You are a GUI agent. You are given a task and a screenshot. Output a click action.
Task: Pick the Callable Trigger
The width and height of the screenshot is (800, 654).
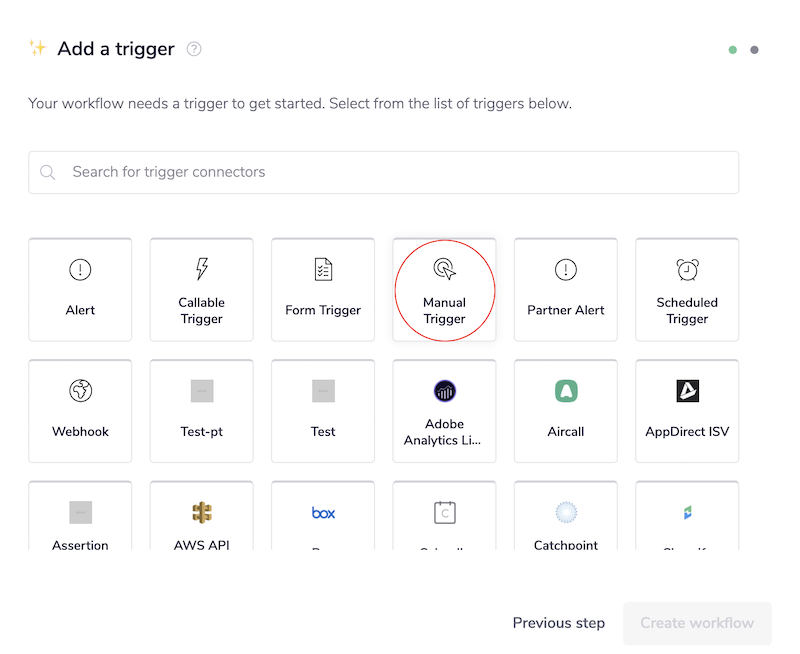(x=201, y=290)
